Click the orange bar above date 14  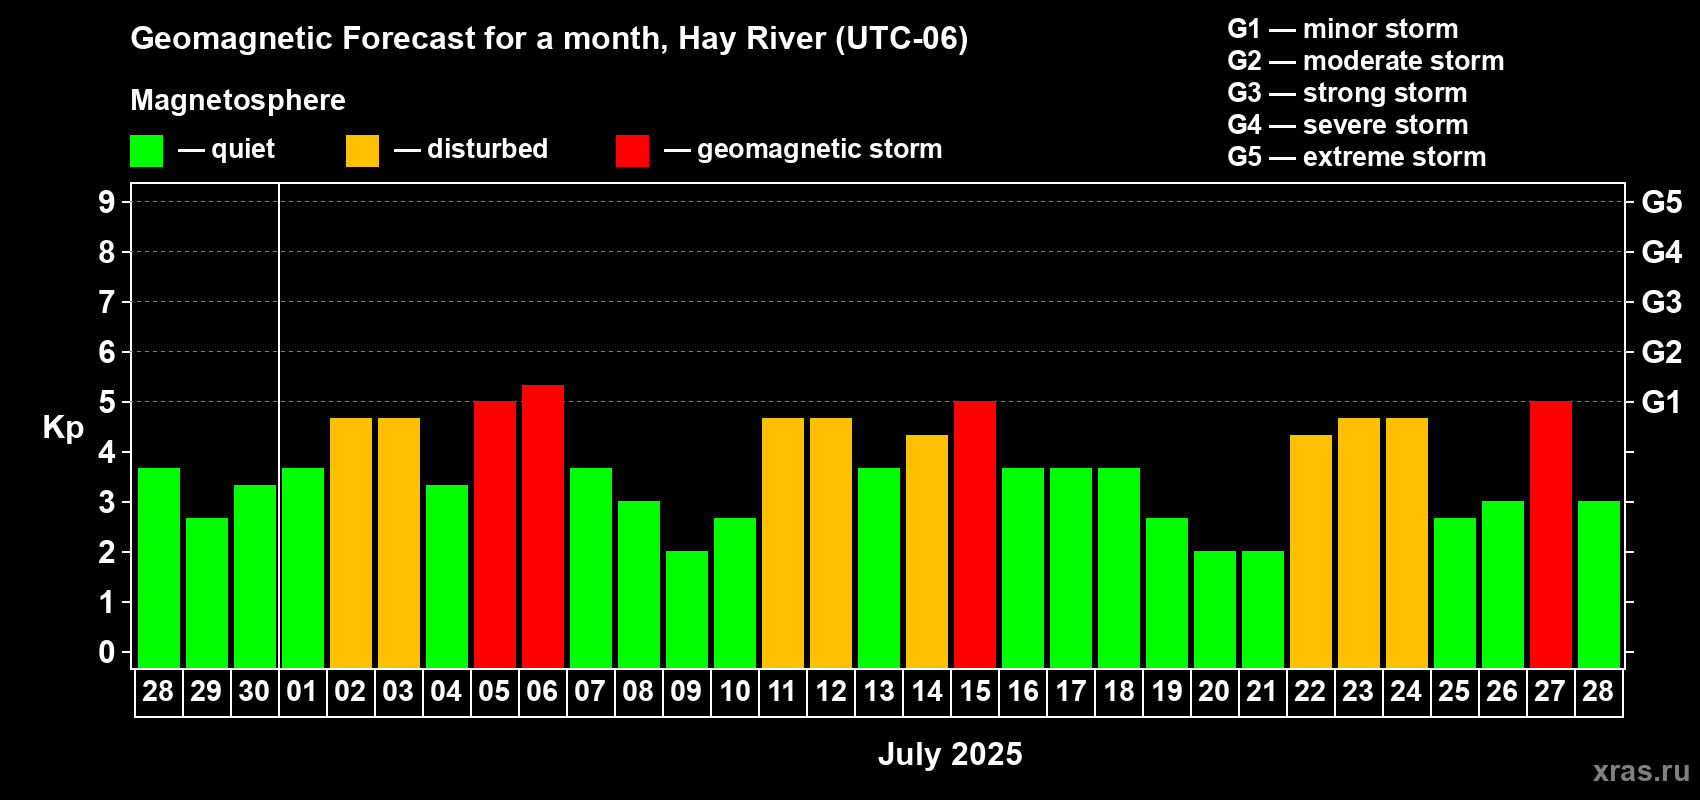click(x=927, y=551)
